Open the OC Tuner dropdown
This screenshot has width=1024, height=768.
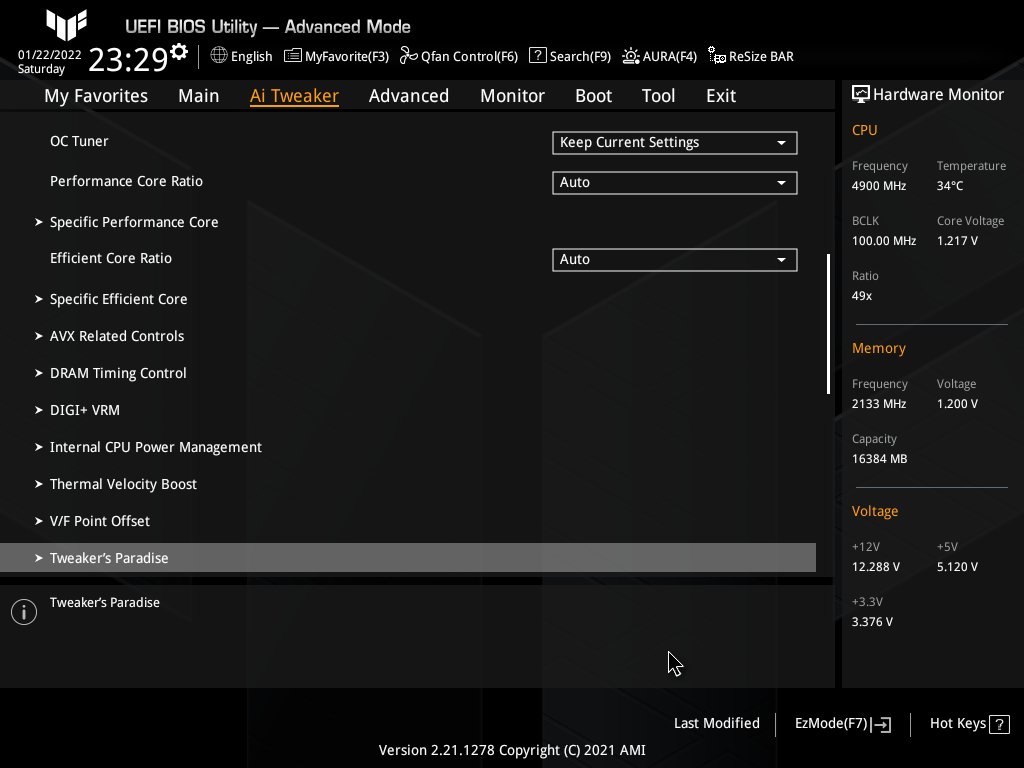pos(675,142)
